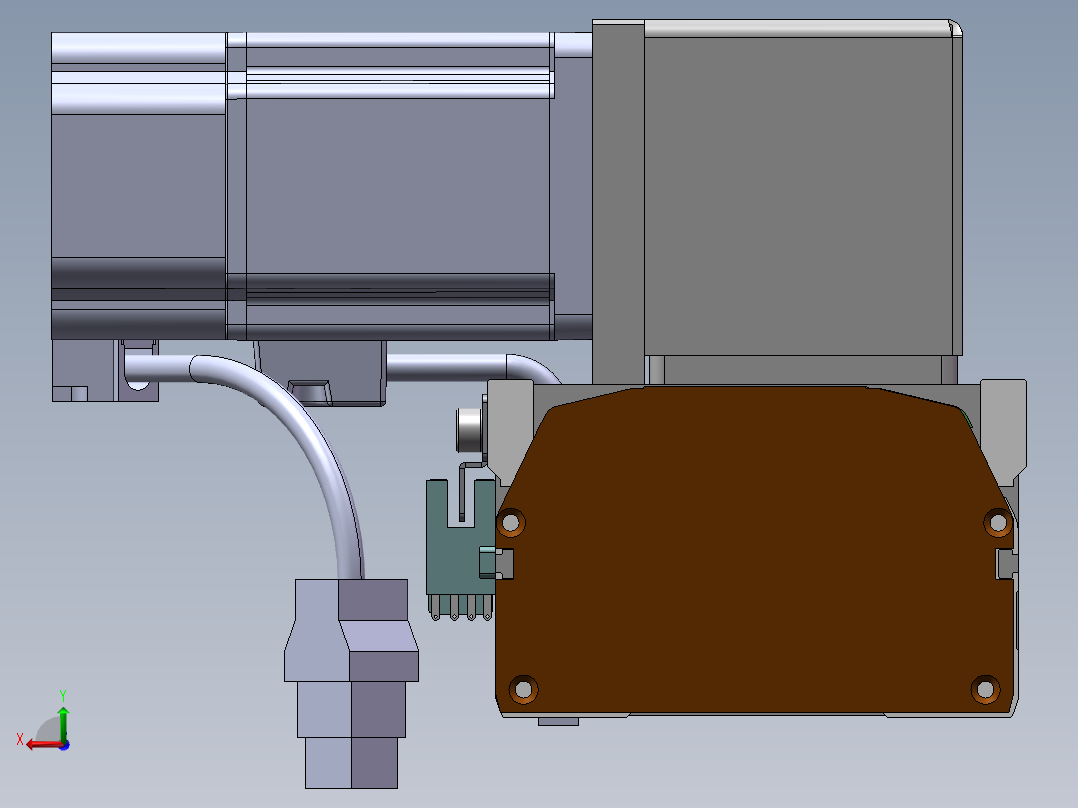Click the blue Z axis dot on triad
Screen dimensions: 1078x808
pos(64,745)
